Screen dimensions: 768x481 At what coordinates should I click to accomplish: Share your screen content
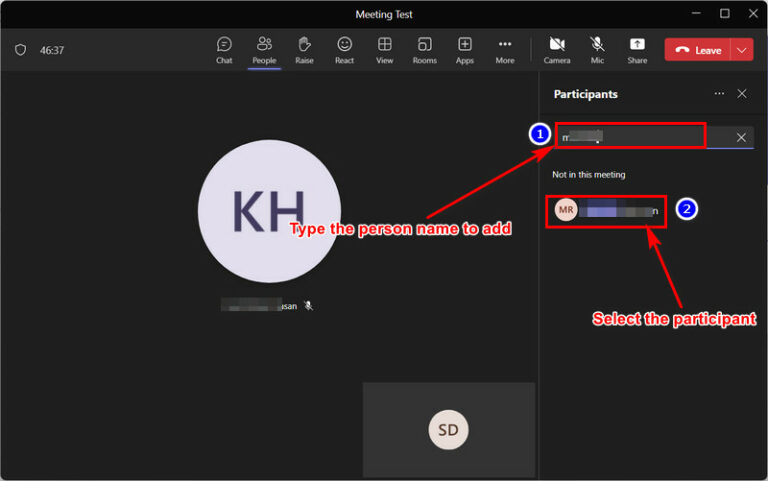(637, 50)
